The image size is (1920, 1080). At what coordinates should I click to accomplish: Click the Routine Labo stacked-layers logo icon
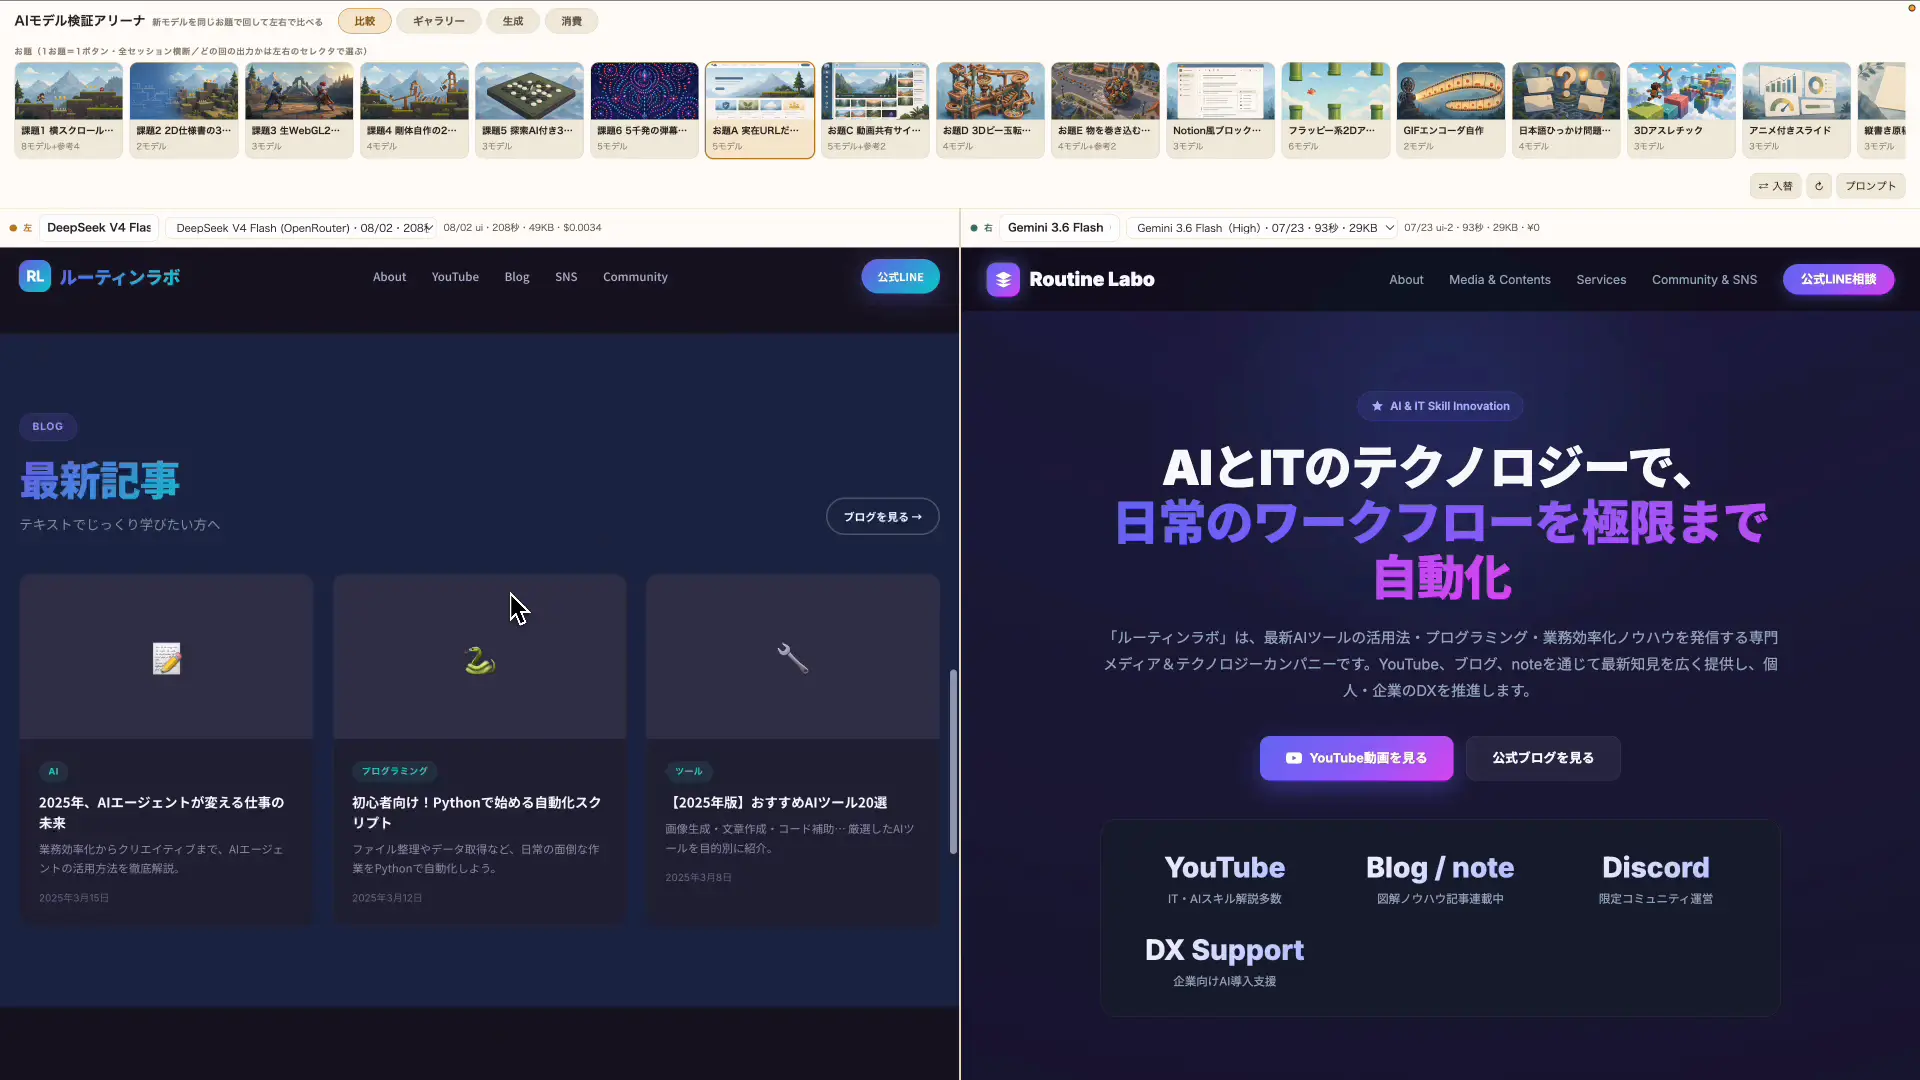[1003, 280]
